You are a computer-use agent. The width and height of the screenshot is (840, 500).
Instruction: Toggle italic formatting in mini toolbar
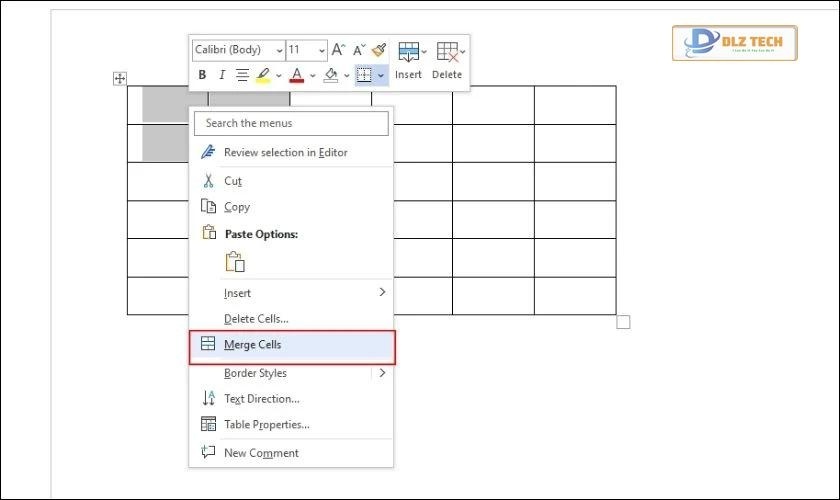(x=222, y=75)
